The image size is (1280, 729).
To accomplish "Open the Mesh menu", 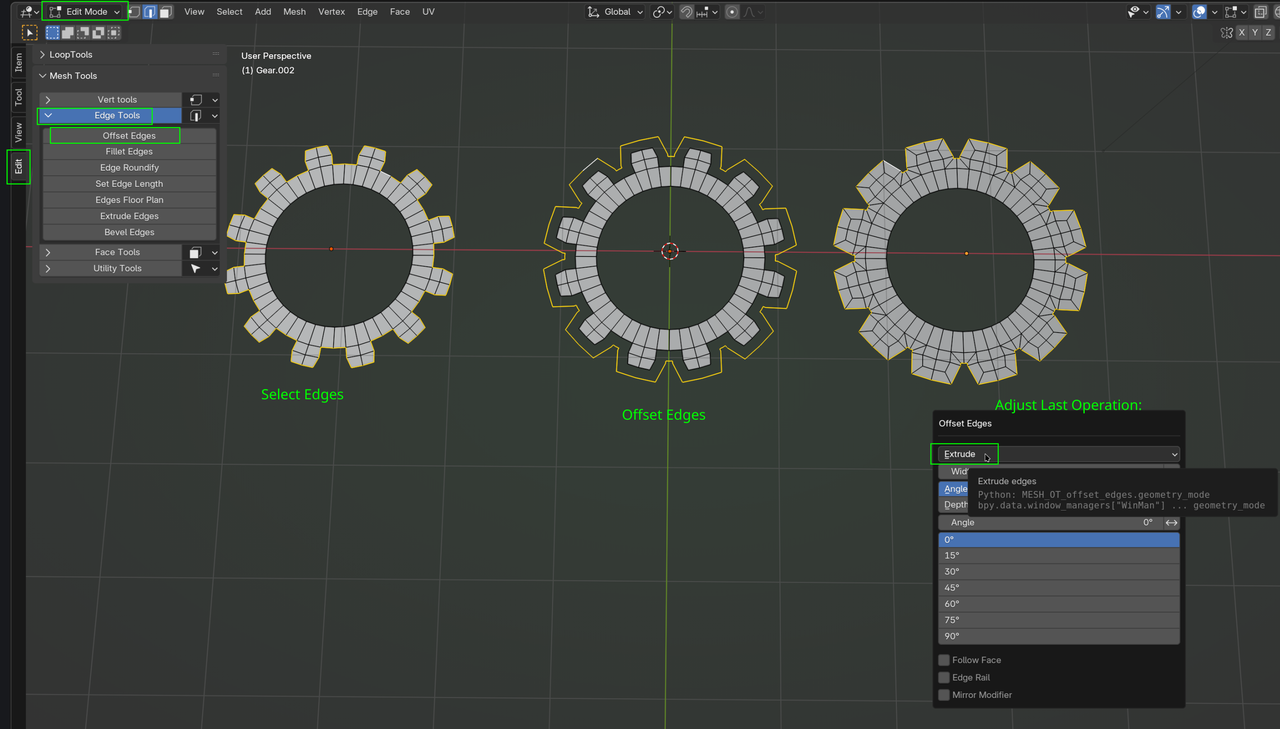I will tap(294, 11).
